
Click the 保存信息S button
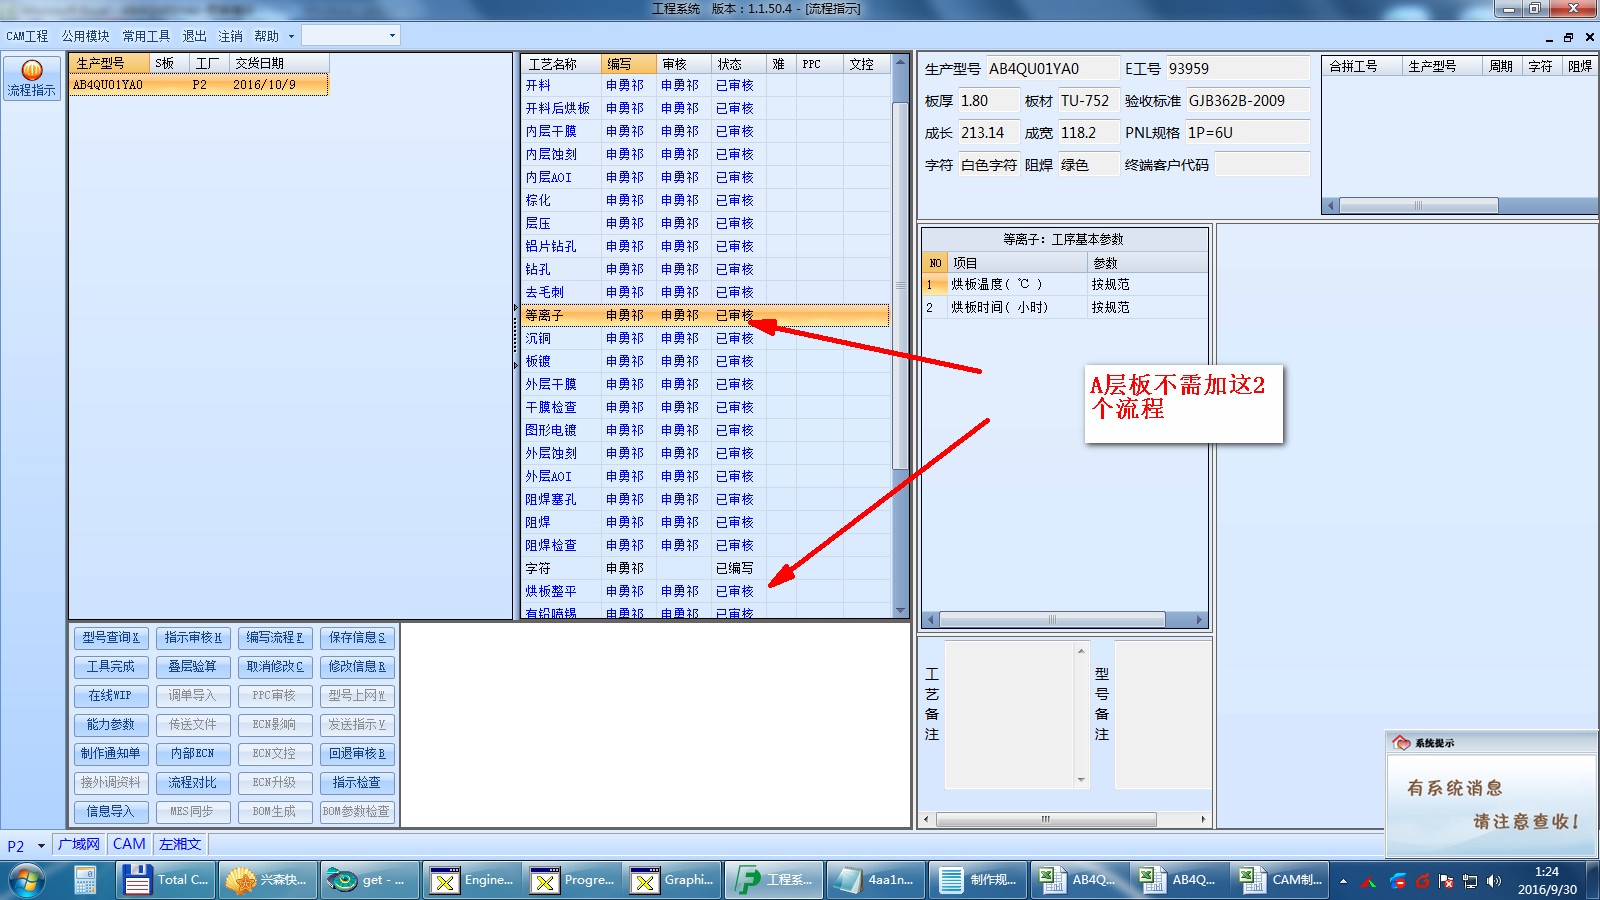tap(357, 637)
